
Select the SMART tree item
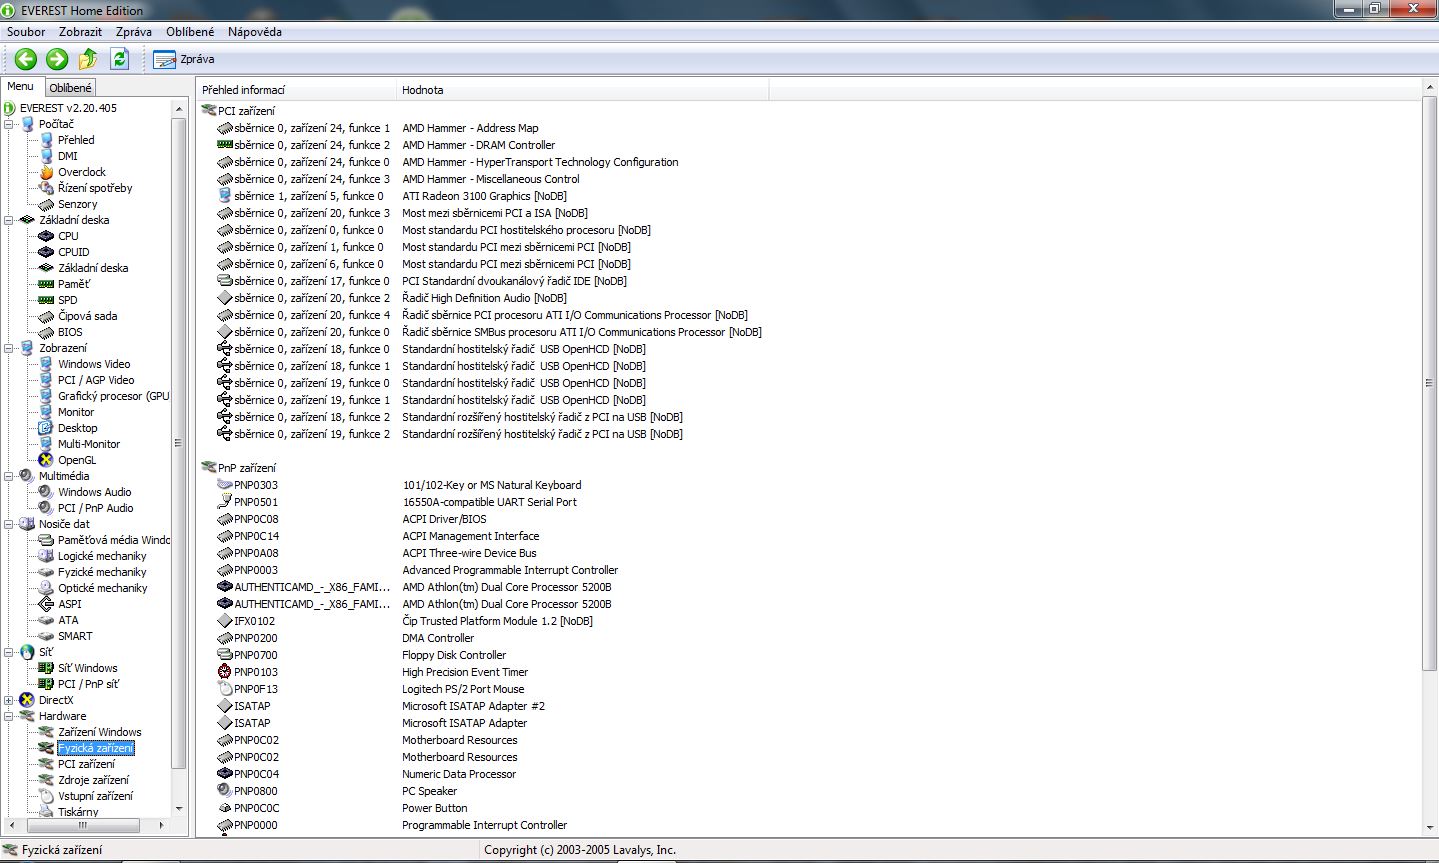pyautogui.click(x=75, y=636)
